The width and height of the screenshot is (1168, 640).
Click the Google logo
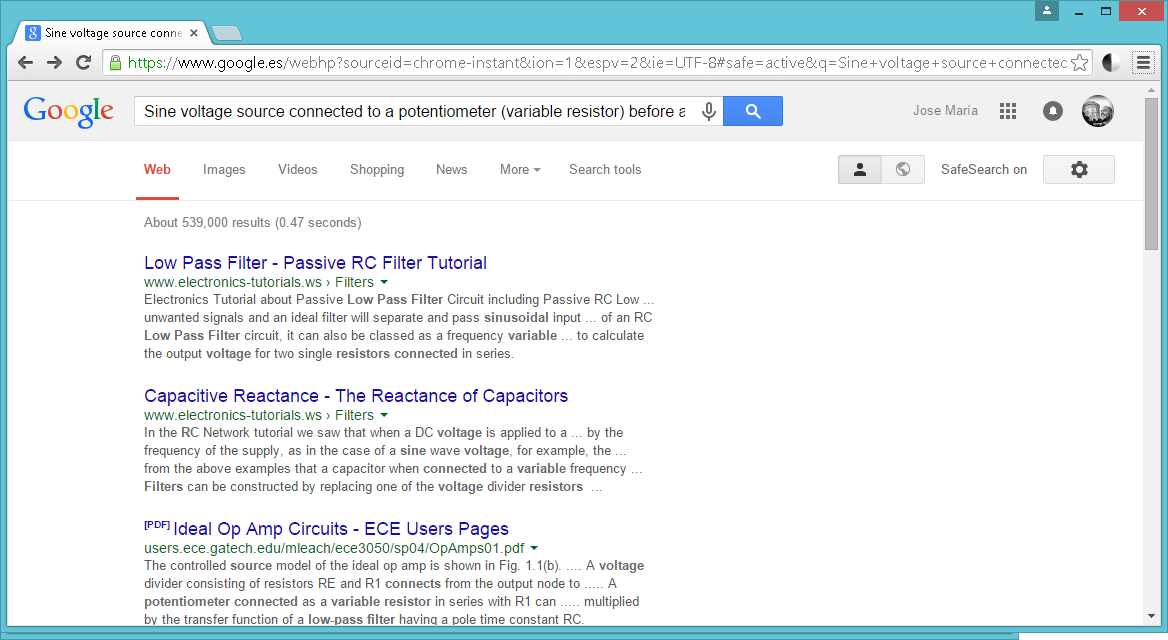[x=69, y=112]
